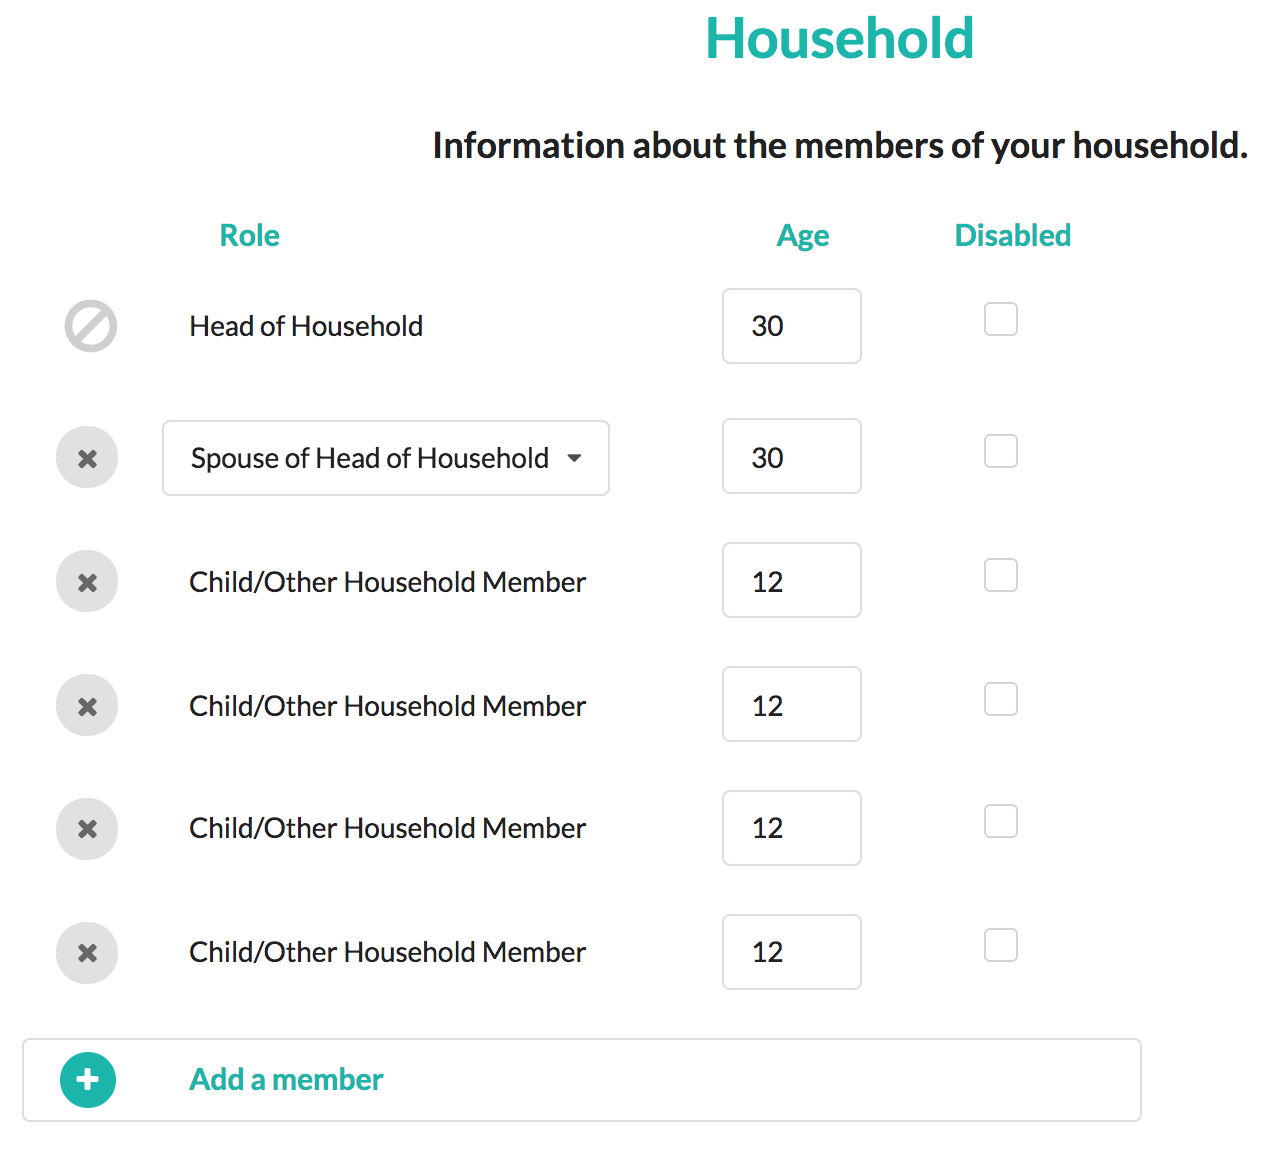Mark the second child as Disabled
1268x1166 pixels.
point(1001,700)
